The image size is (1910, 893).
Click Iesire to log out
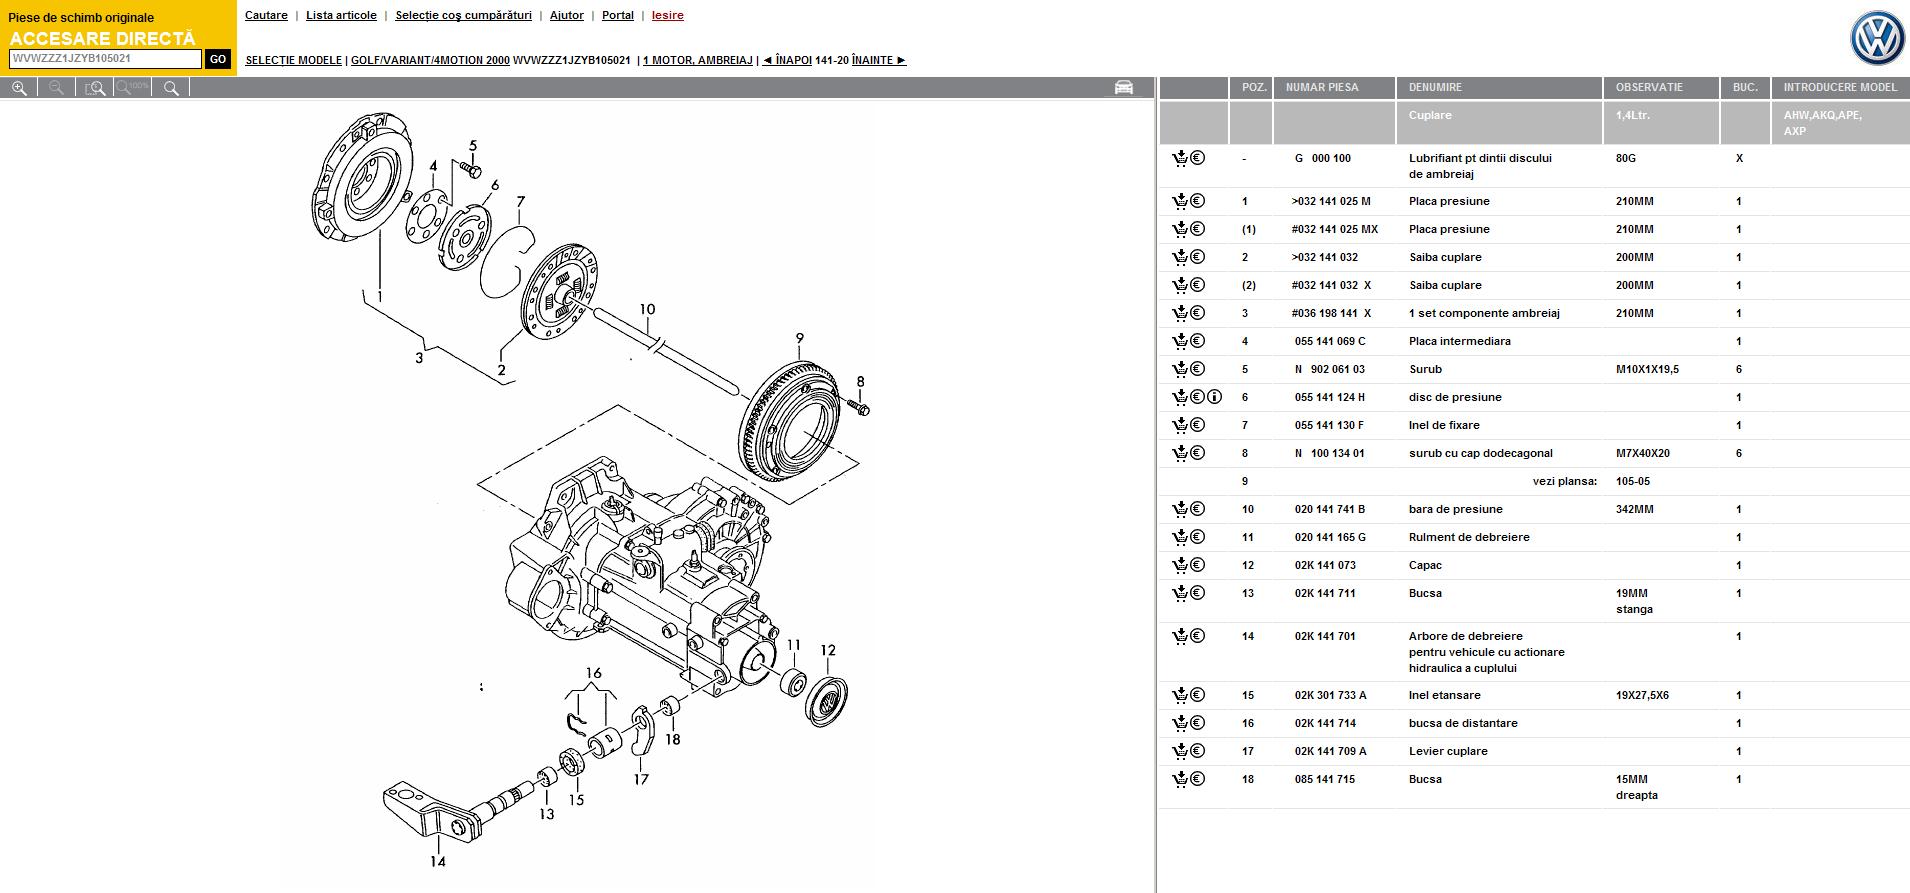[668, 15]
